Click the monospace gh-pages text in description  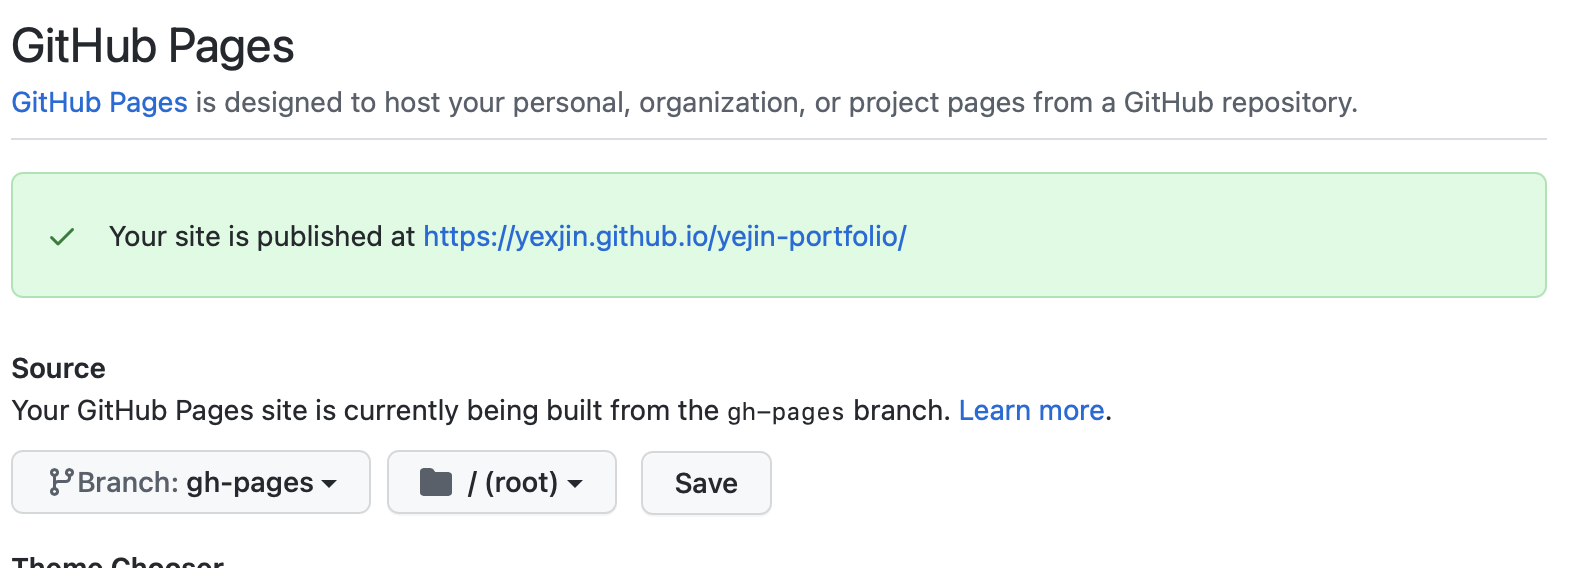(x=785, y=411)
